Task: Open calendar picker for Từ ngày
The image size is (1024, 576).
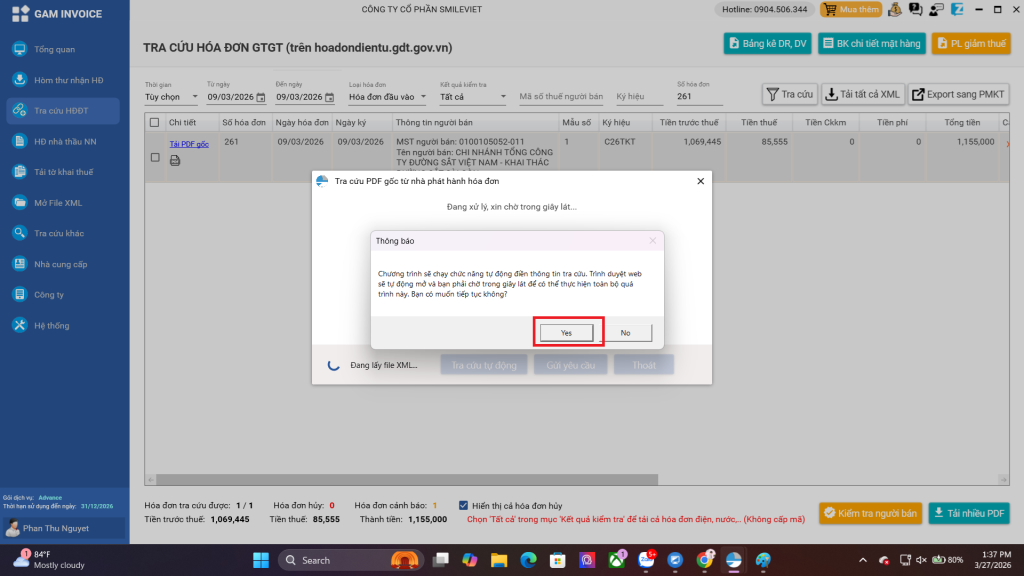Action: [x=261, y=97]
